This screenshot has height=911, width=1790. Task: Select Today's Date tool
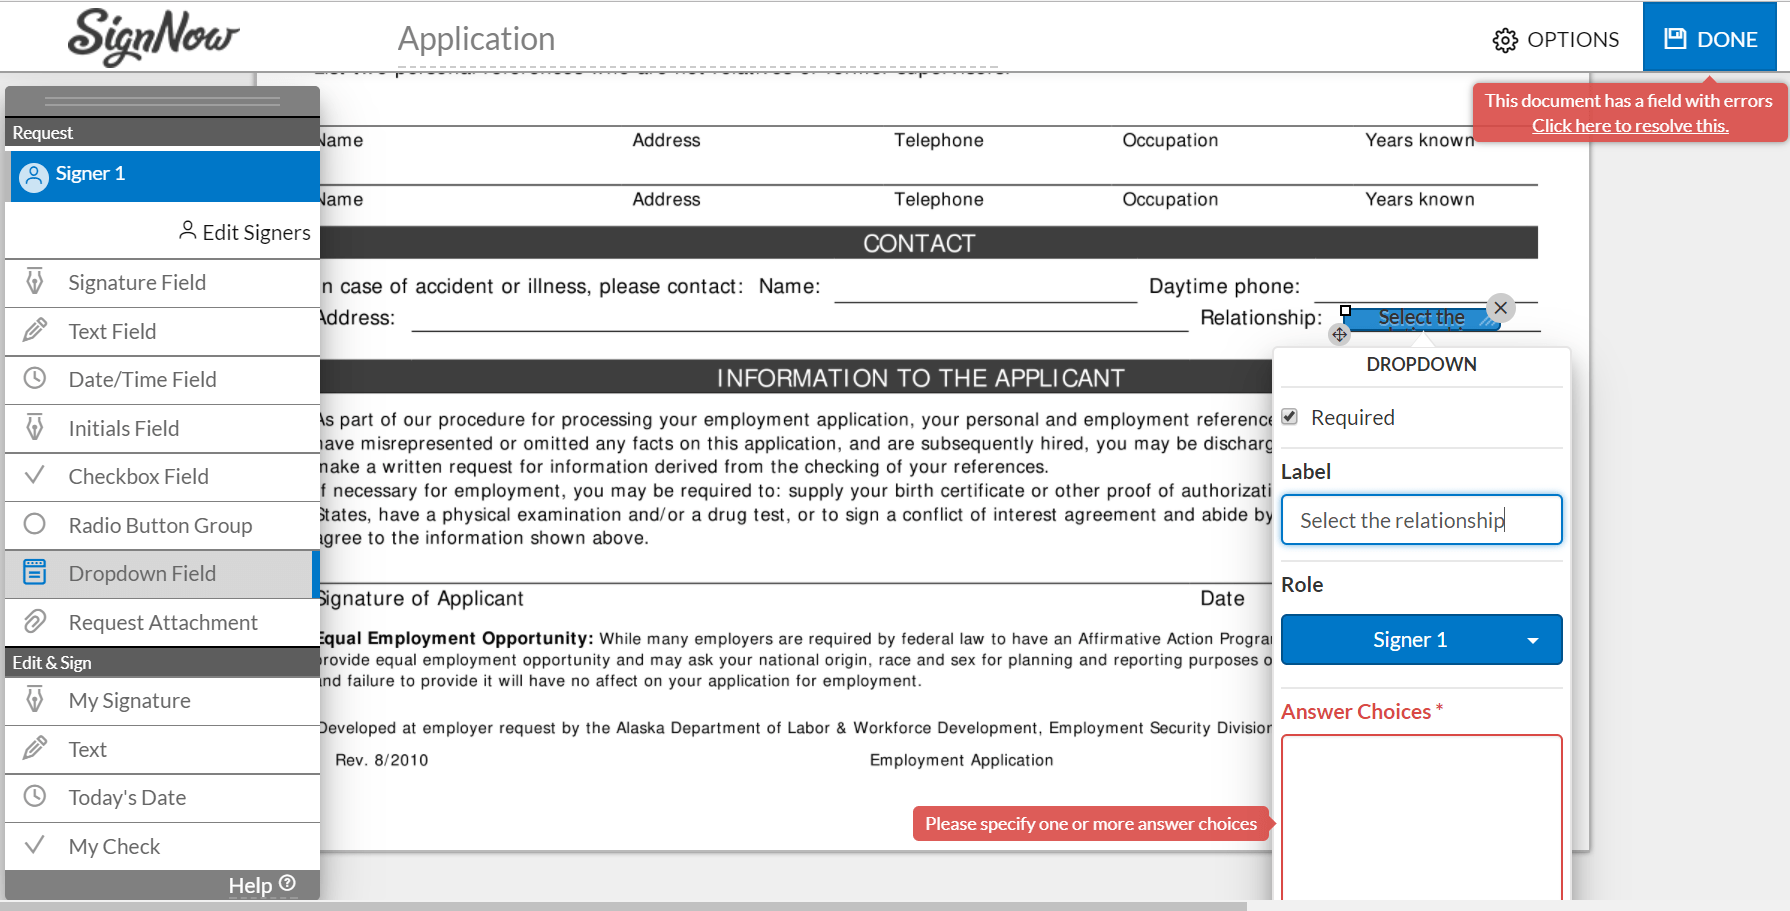(162, 798)
